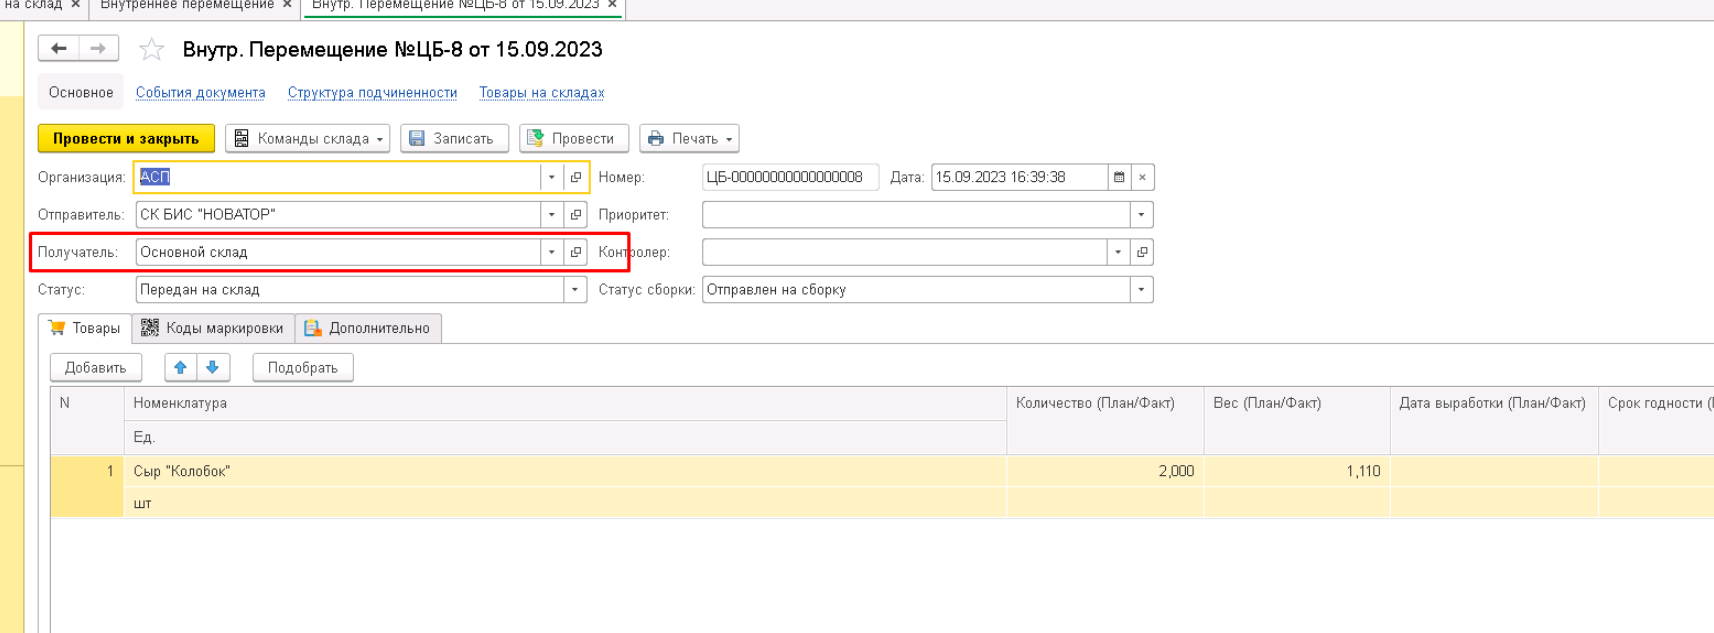
Task: Open the Печать menu
Action: [x=689, y=139]
